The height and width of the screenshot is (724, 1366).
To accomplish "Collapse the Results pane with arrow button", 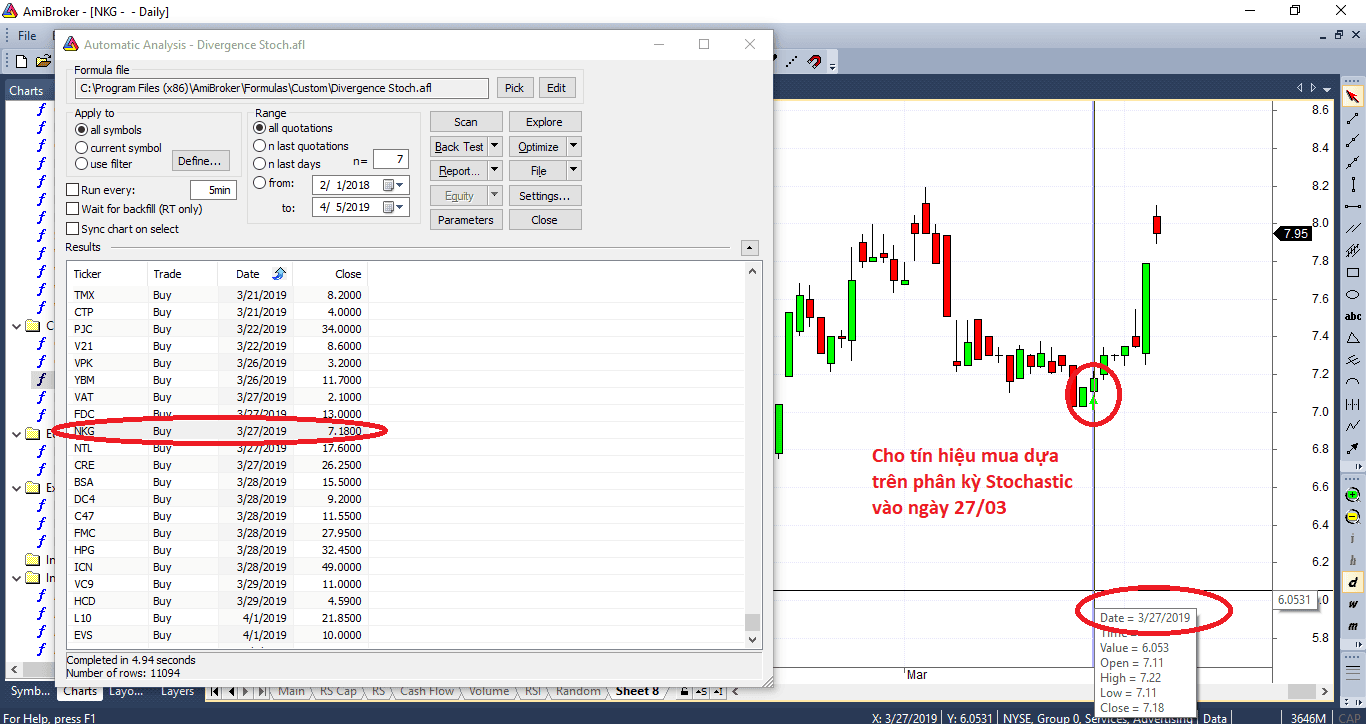I will (x=751, y=248).
